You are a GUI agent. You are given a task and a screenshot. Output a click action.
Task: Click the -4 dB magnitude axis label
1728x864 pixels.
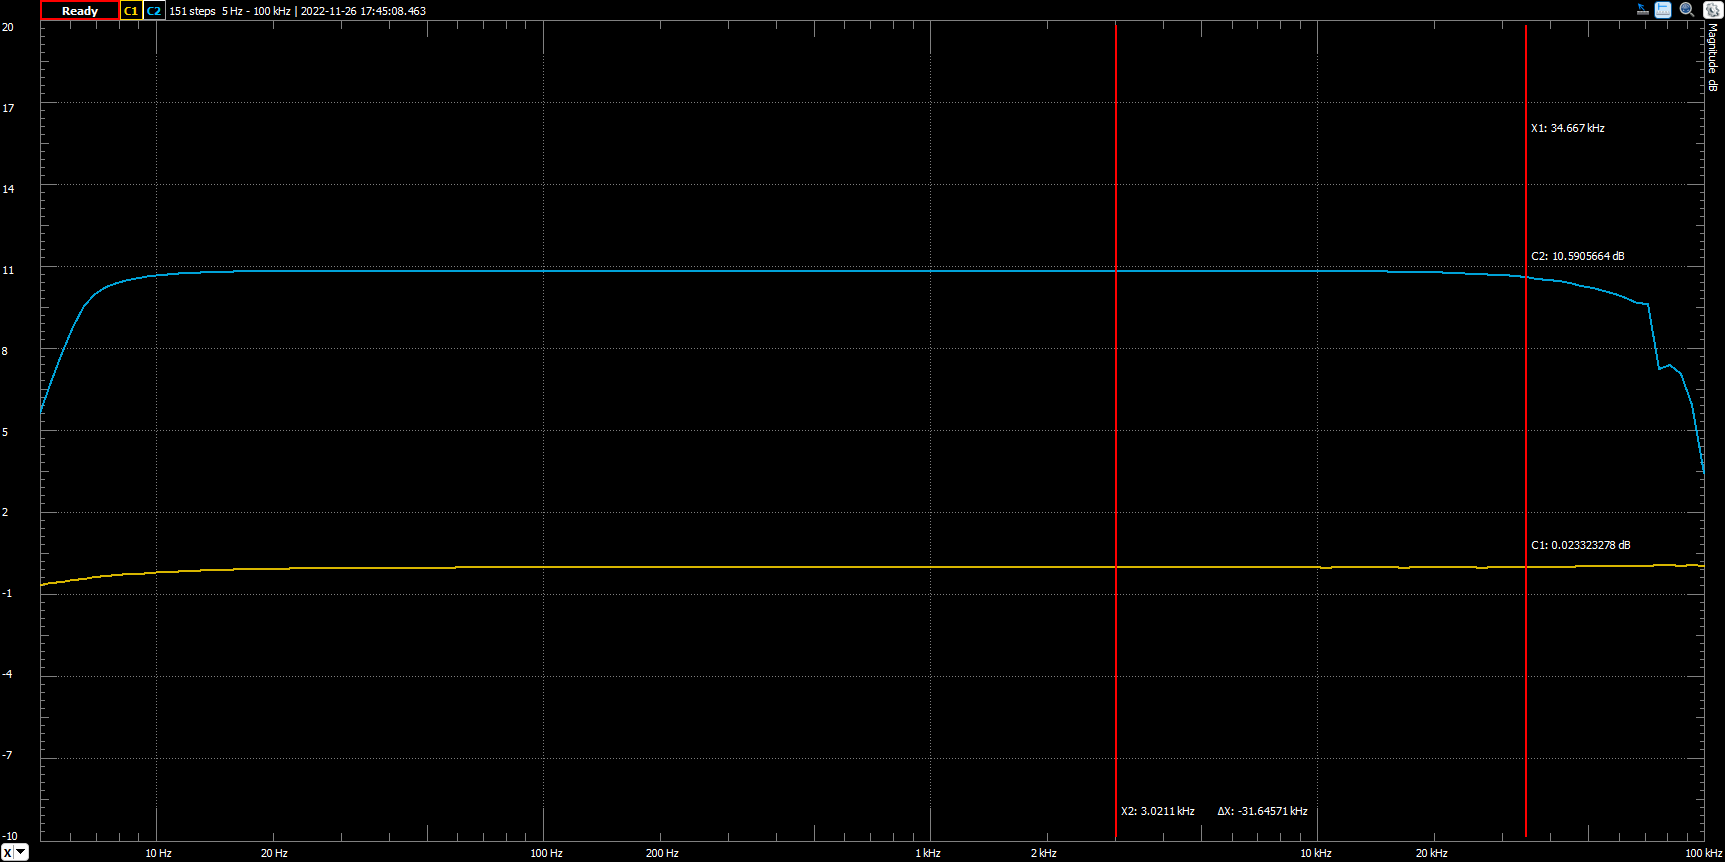(x=7, y=674)
